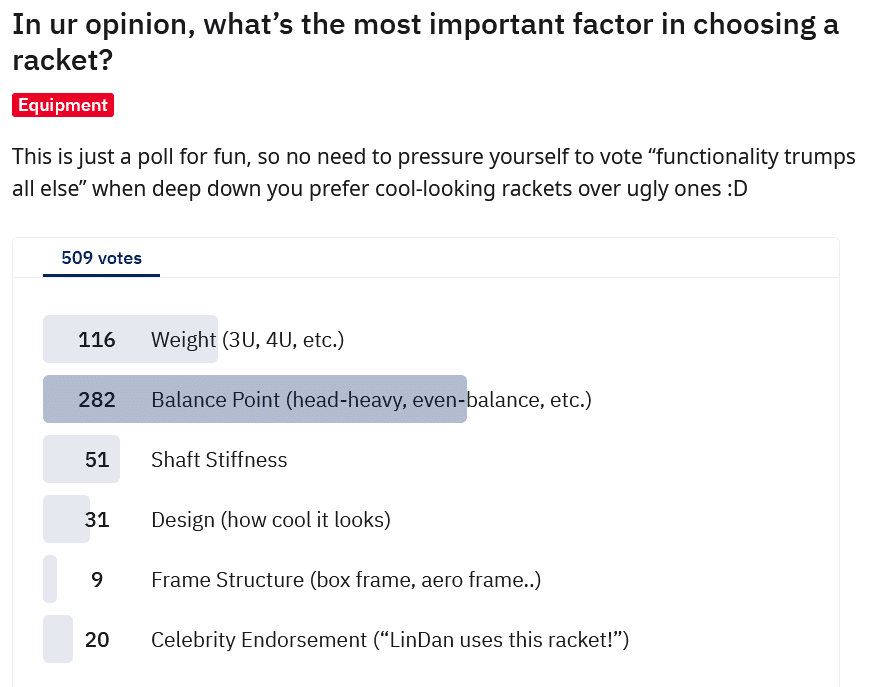
Task: Click the 31 vote count beside Design
Action: click(97, 520)
